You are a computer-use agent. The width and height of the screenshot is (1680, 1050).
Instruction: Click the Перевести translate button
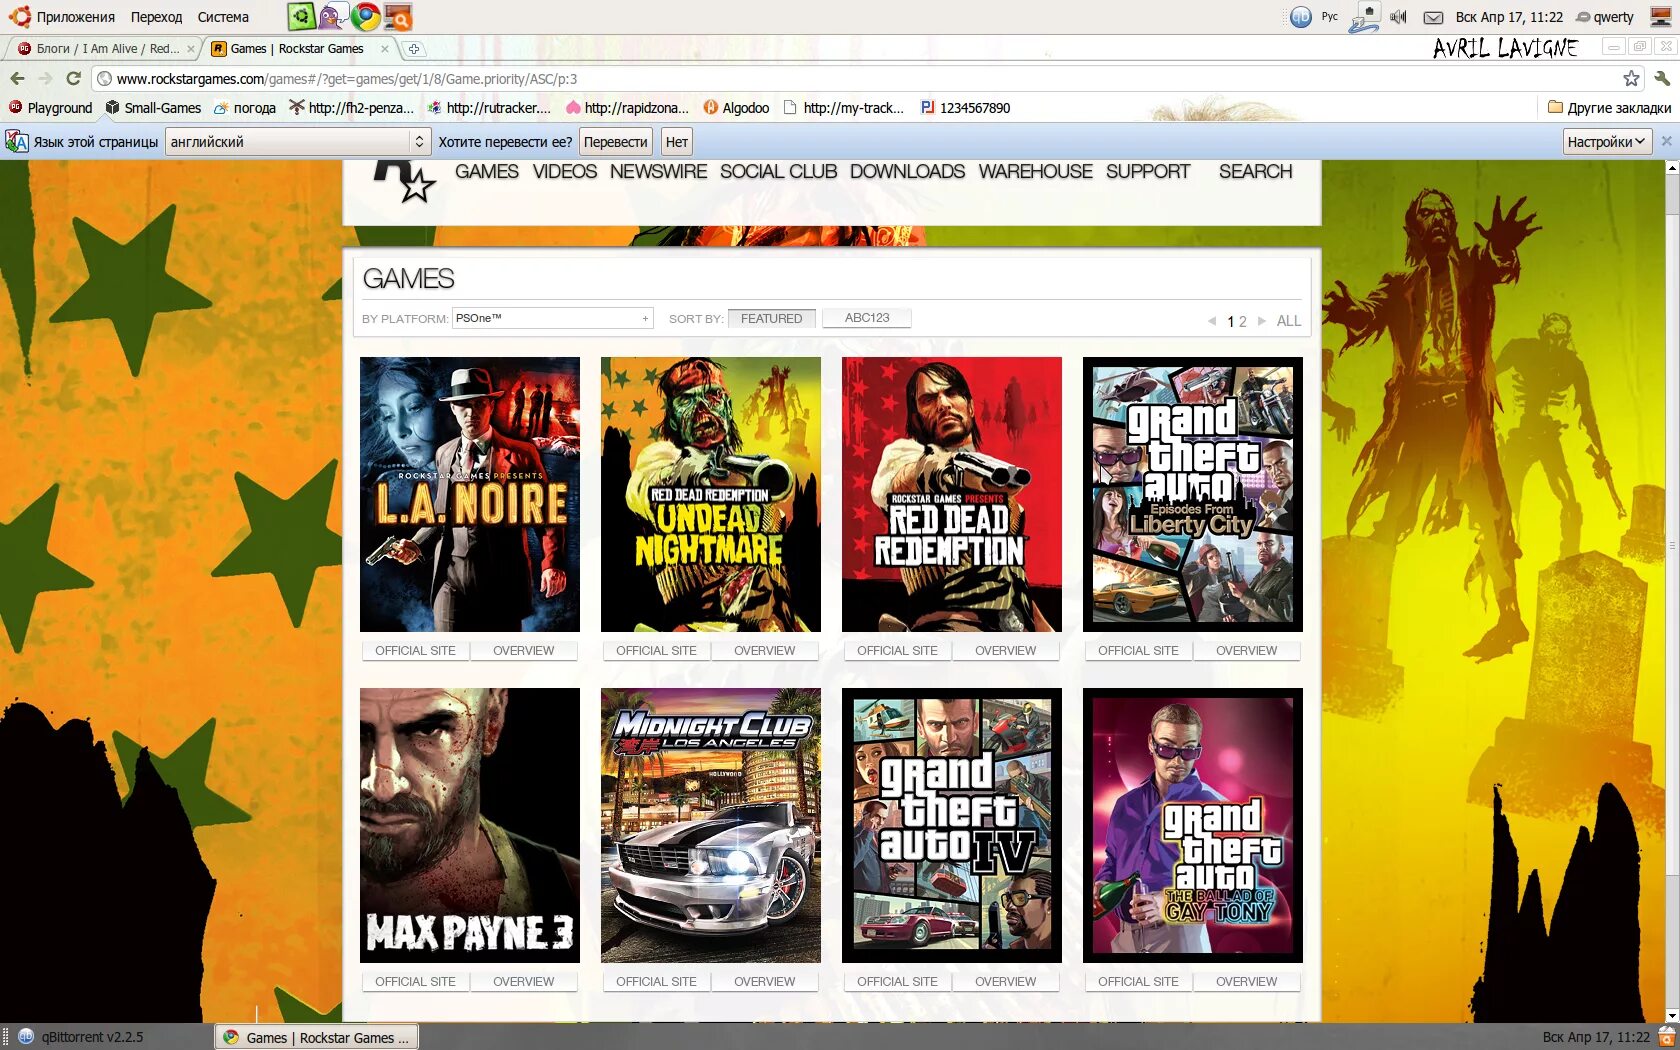(615, 142)
